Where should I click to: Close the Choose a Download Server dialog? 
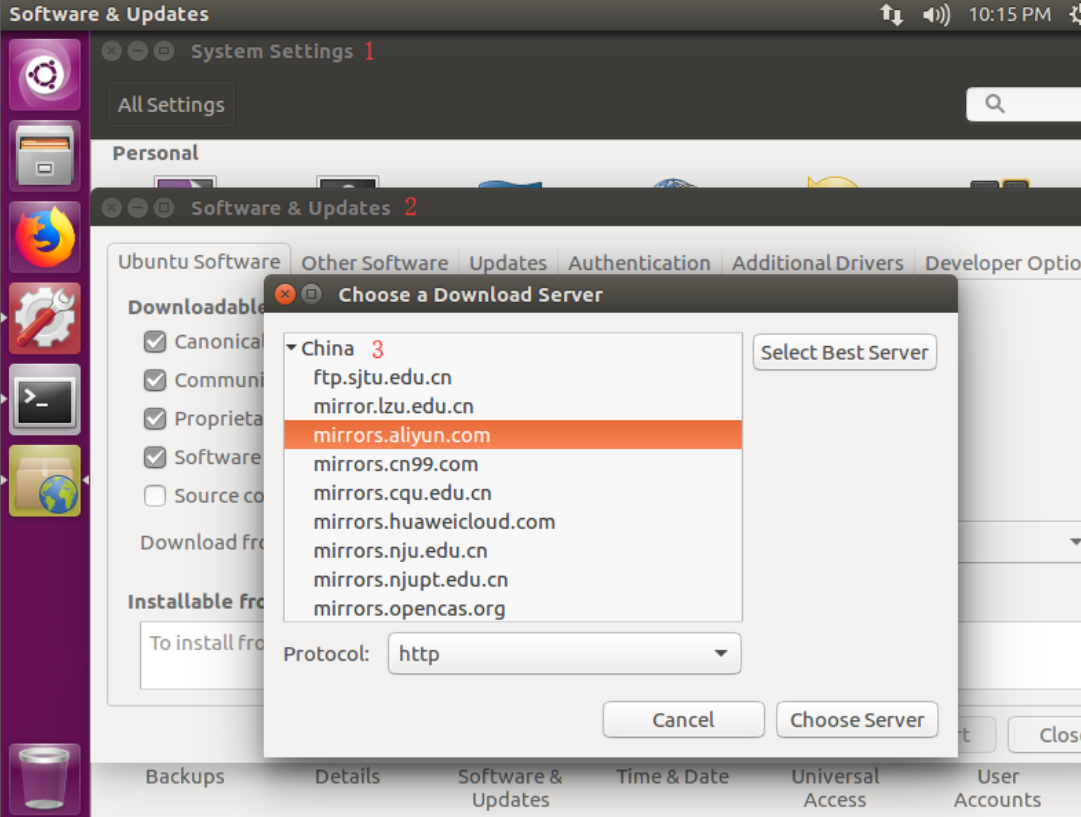[x=285, y=294]
